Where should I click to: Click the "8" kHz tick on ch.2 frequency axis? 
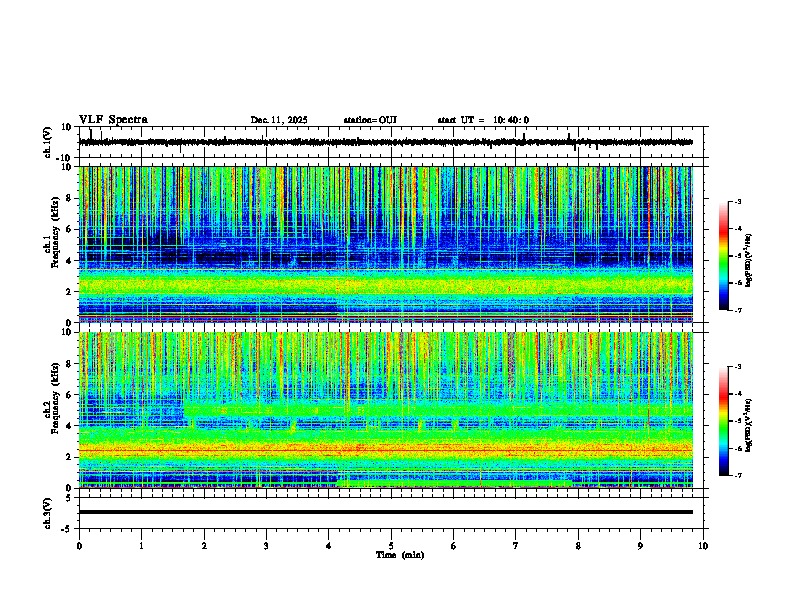[x=69, y=364]
